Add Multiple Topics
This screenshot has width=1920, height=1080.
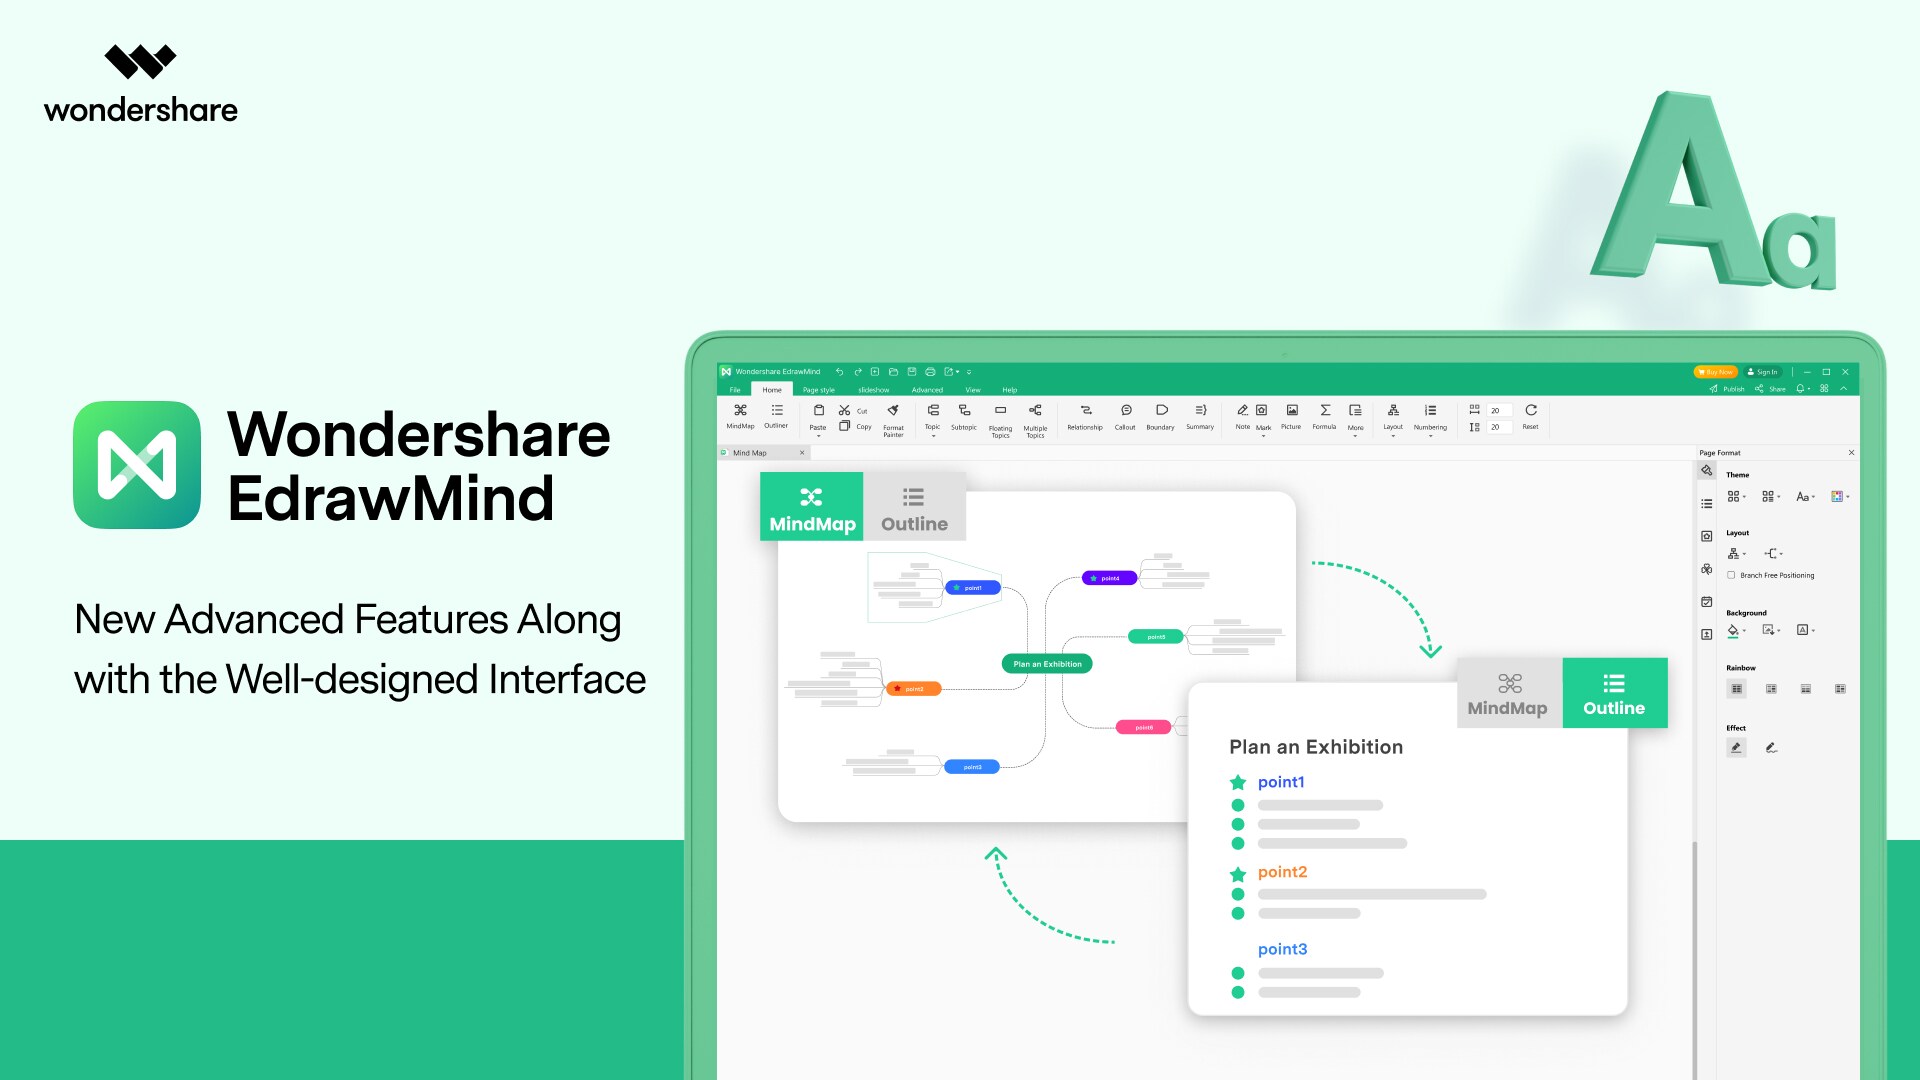point(1035,420)
